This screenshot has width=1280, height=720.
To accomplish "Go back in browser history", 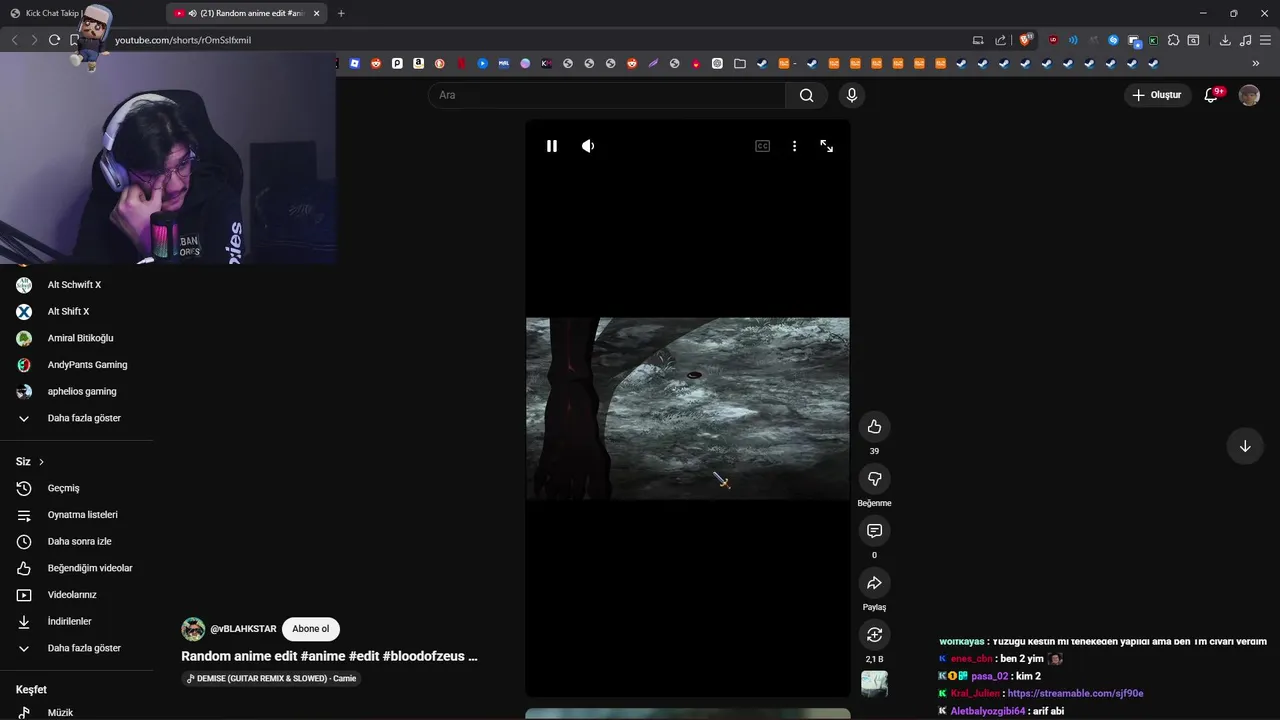I will (15, 40).
